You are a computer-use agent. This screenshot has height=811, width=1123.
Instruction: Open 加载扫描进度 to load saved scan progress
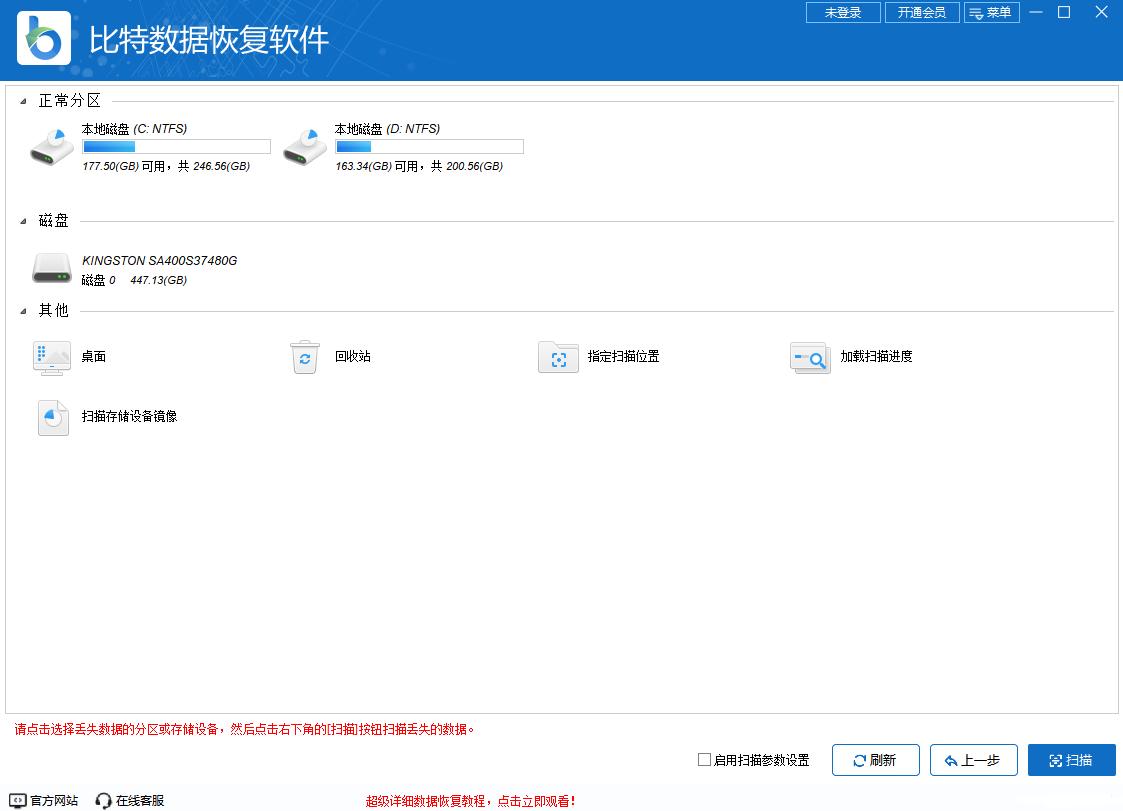point(810,357)
